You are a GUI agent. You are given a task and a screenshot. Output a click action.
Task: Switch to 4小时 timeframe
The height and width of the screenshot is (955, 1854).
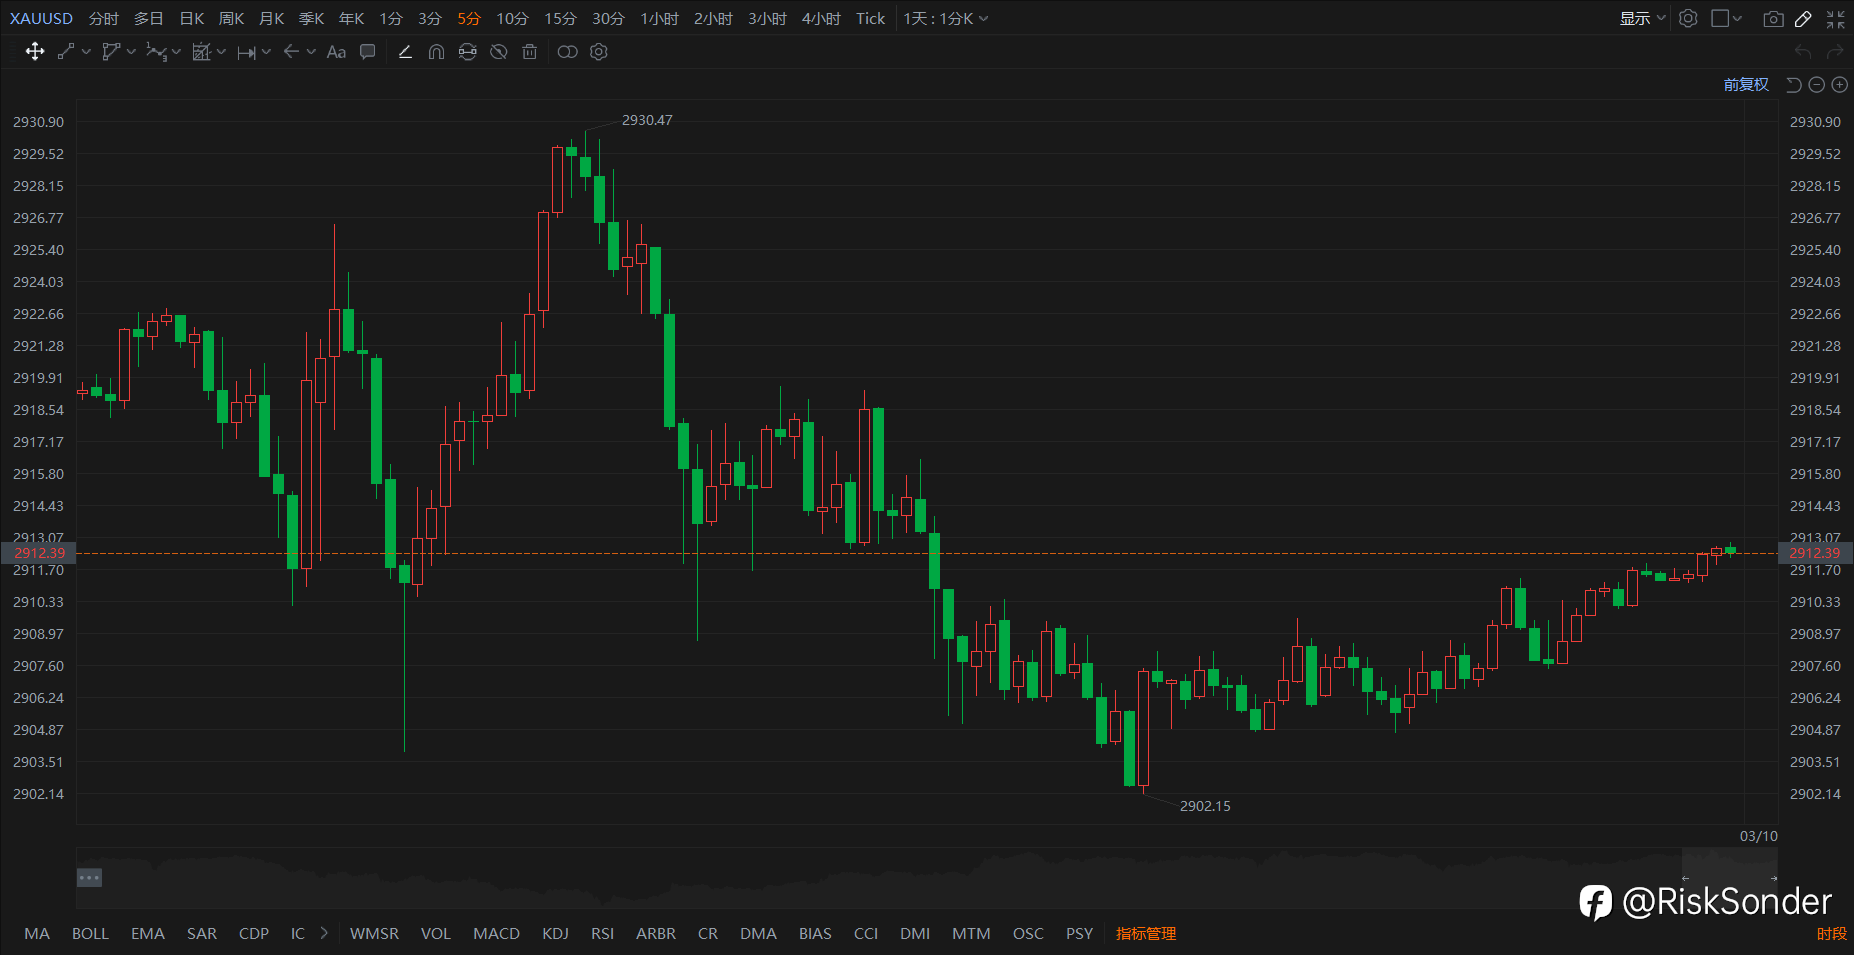click(821, 18)
